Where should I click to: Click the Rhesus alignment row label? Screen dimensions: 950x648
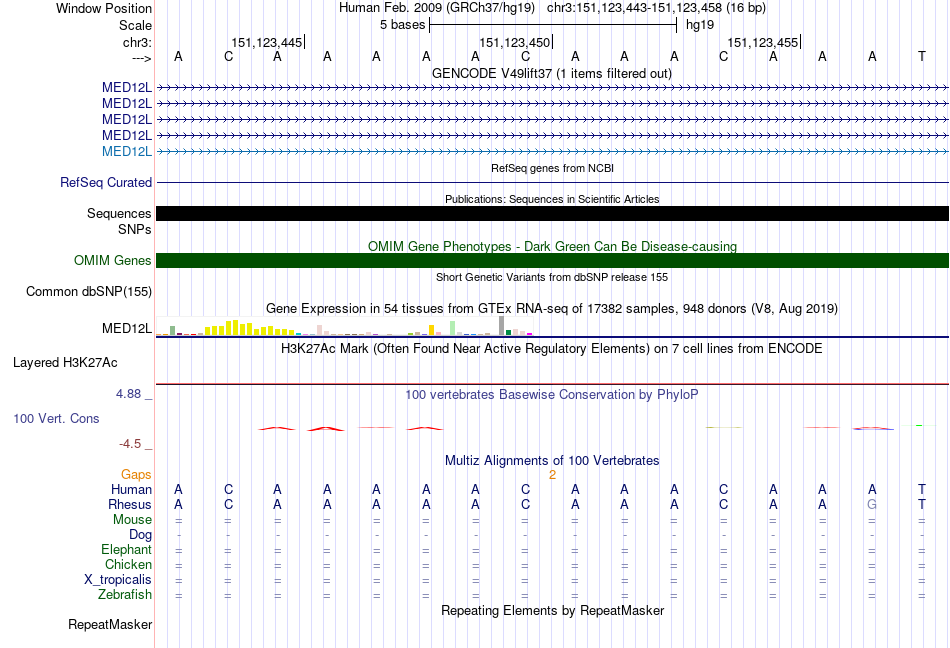130,504
